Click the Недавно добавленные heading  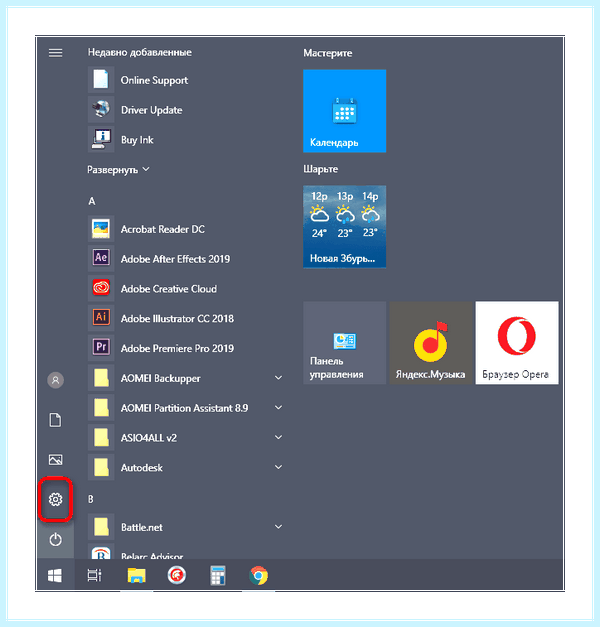(x=140, y=52)
